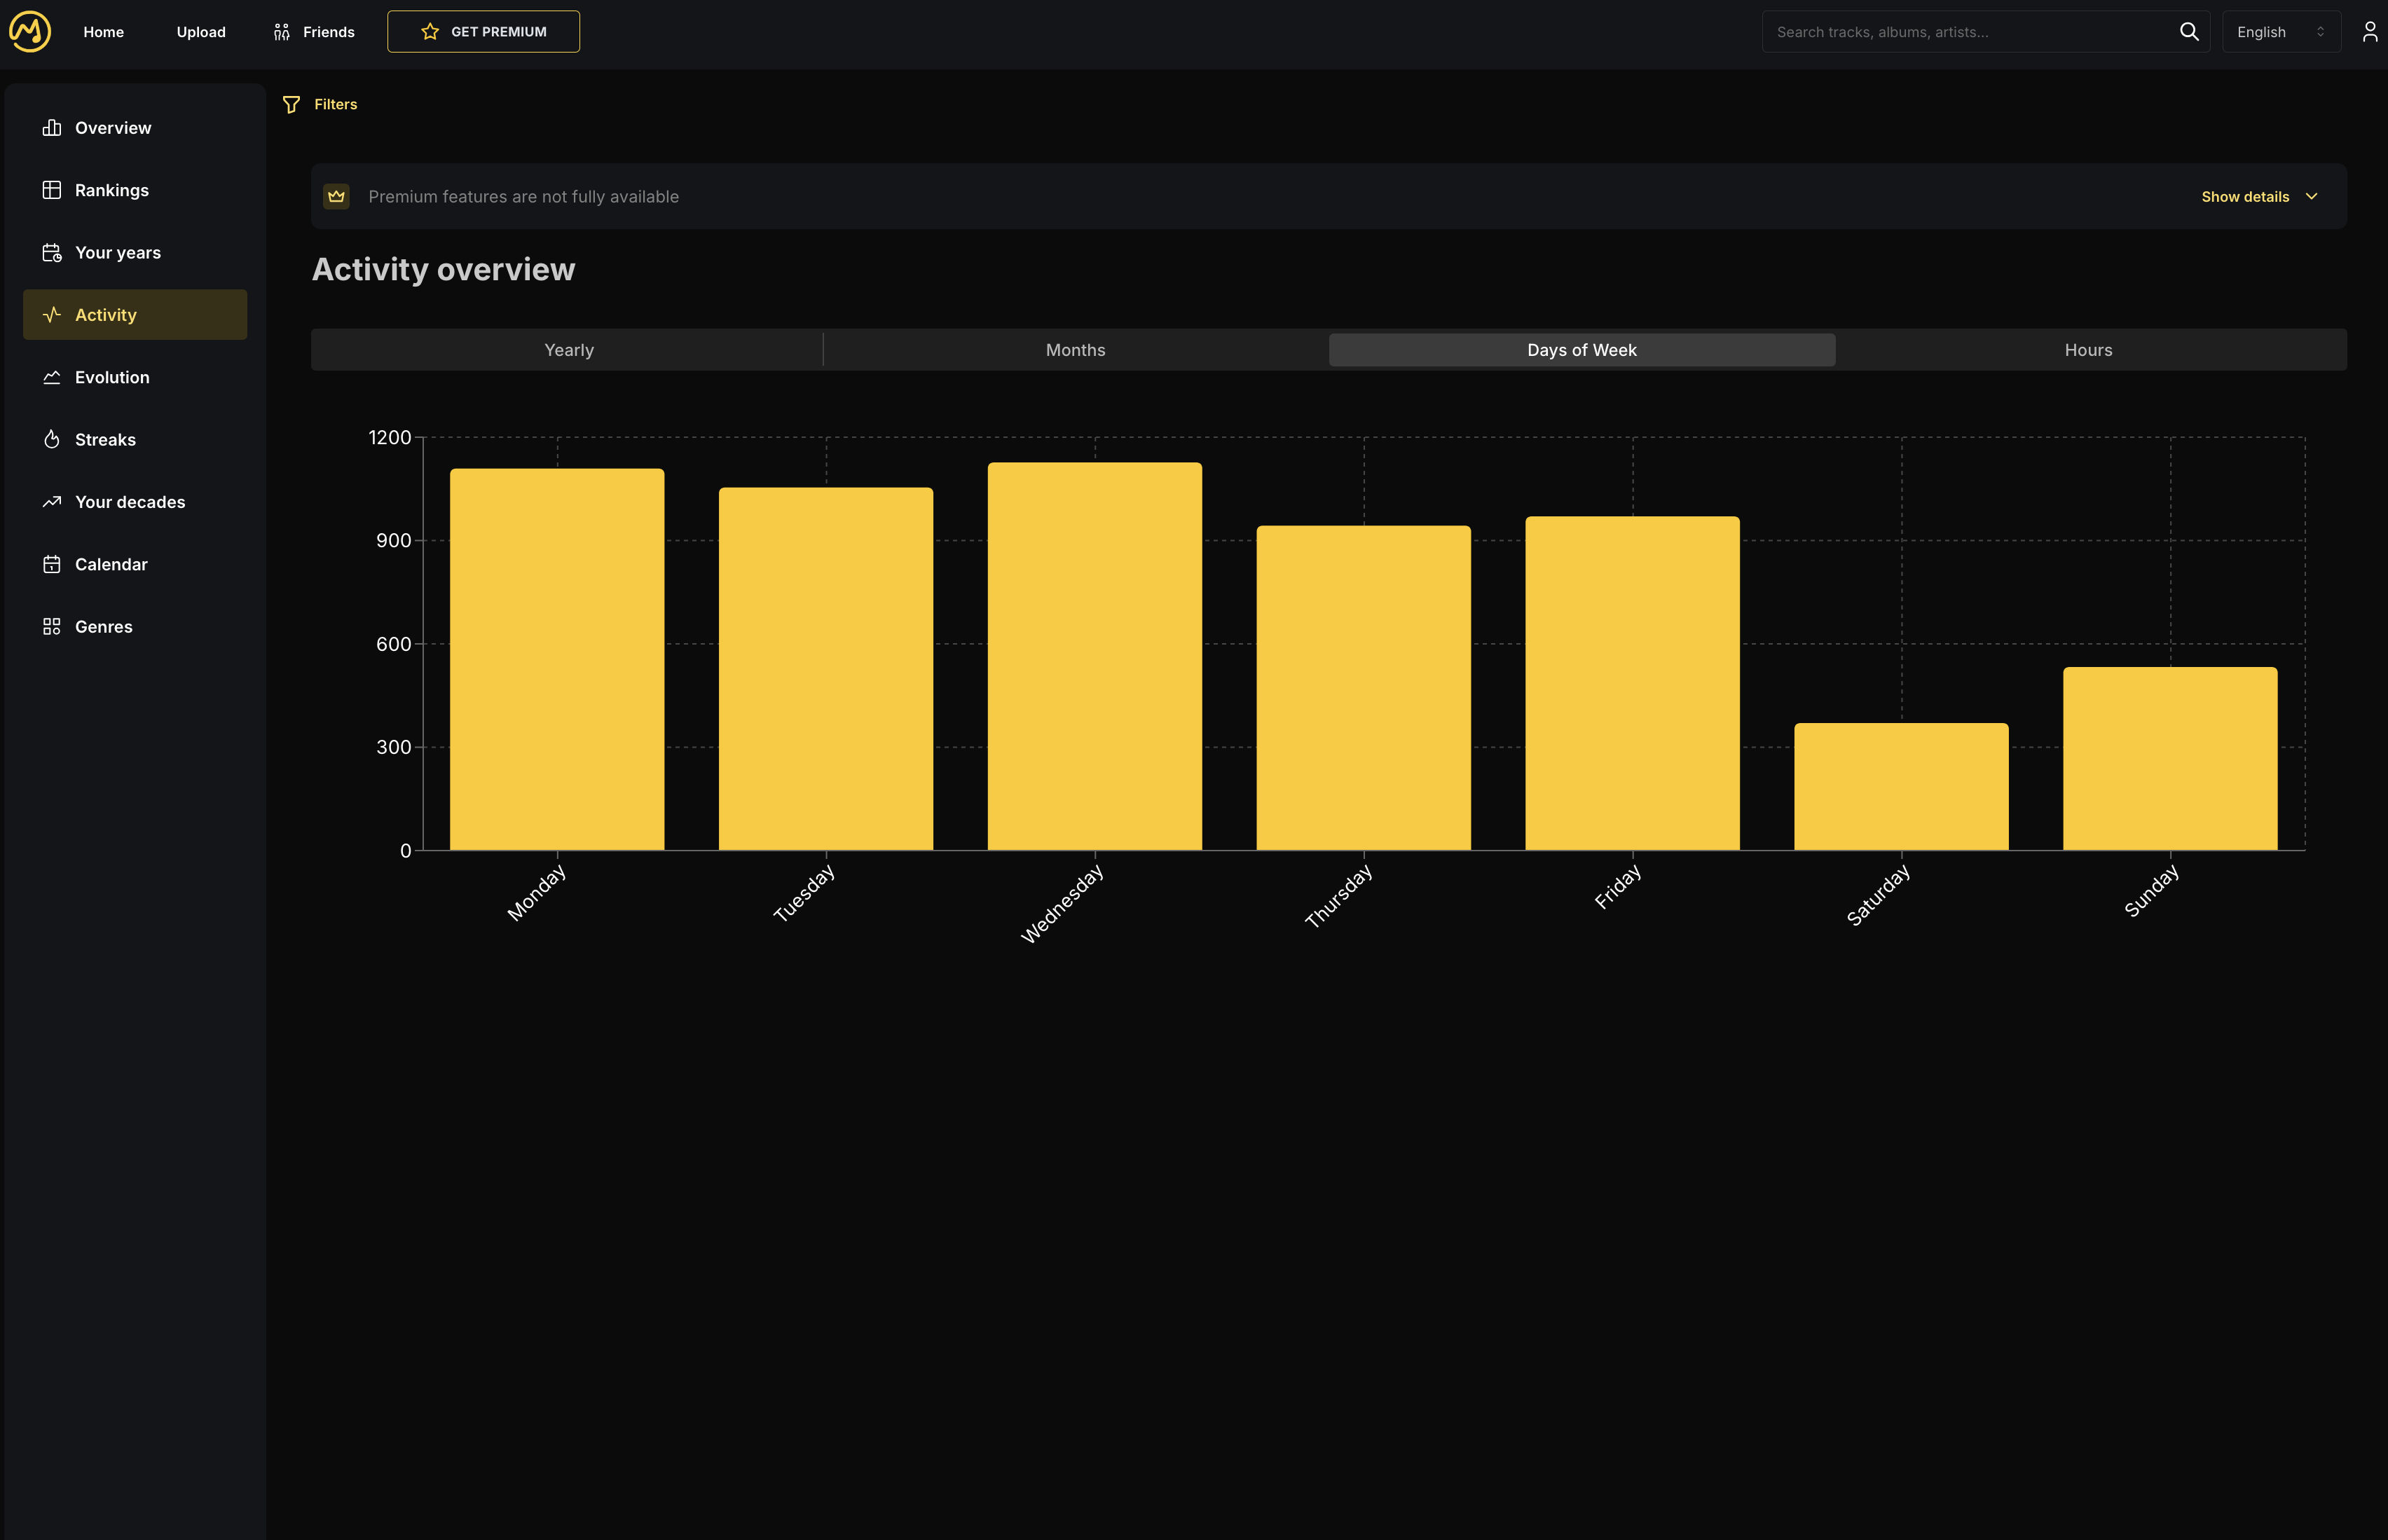Open the Calendar section
This screenshot has height=1540, width=2388.
click(111, 565)
